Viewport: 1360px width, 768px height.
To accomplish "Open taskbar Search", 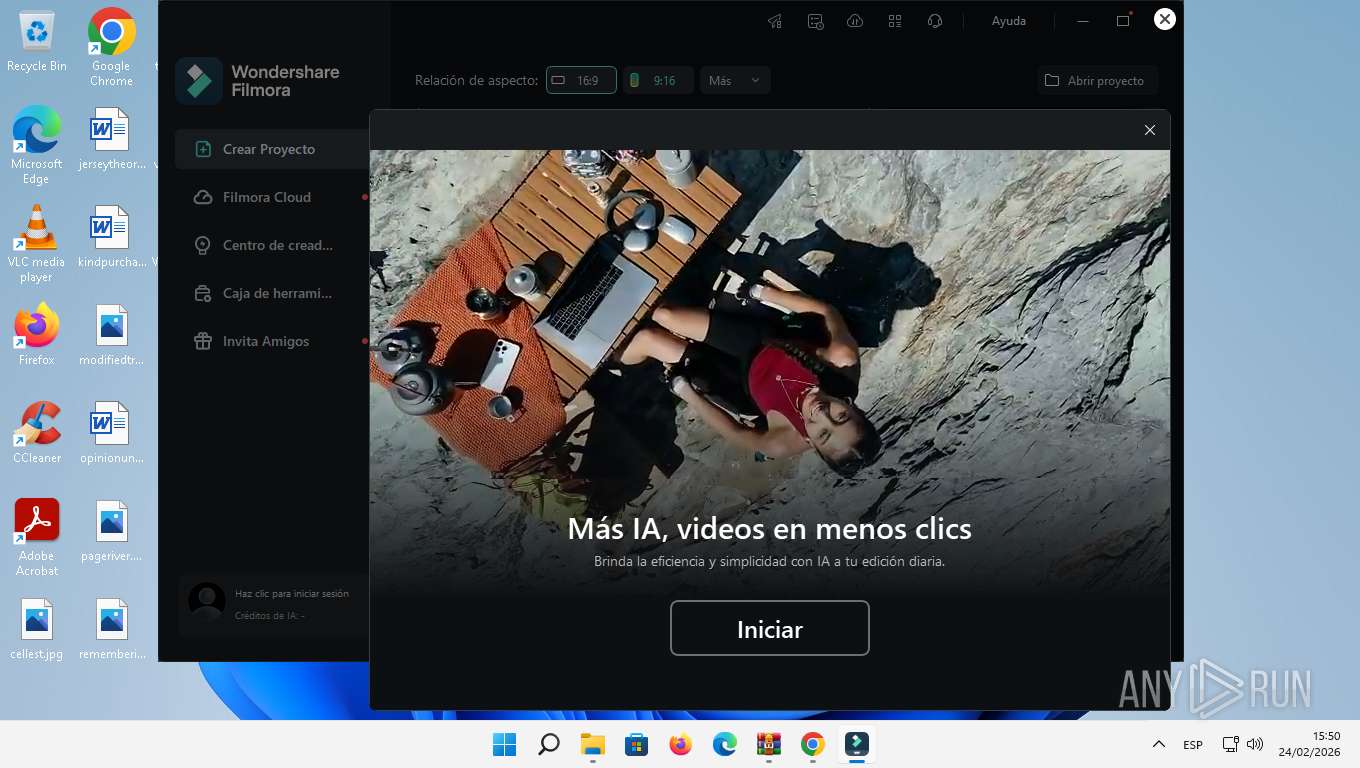I will [x=549, y=744].
